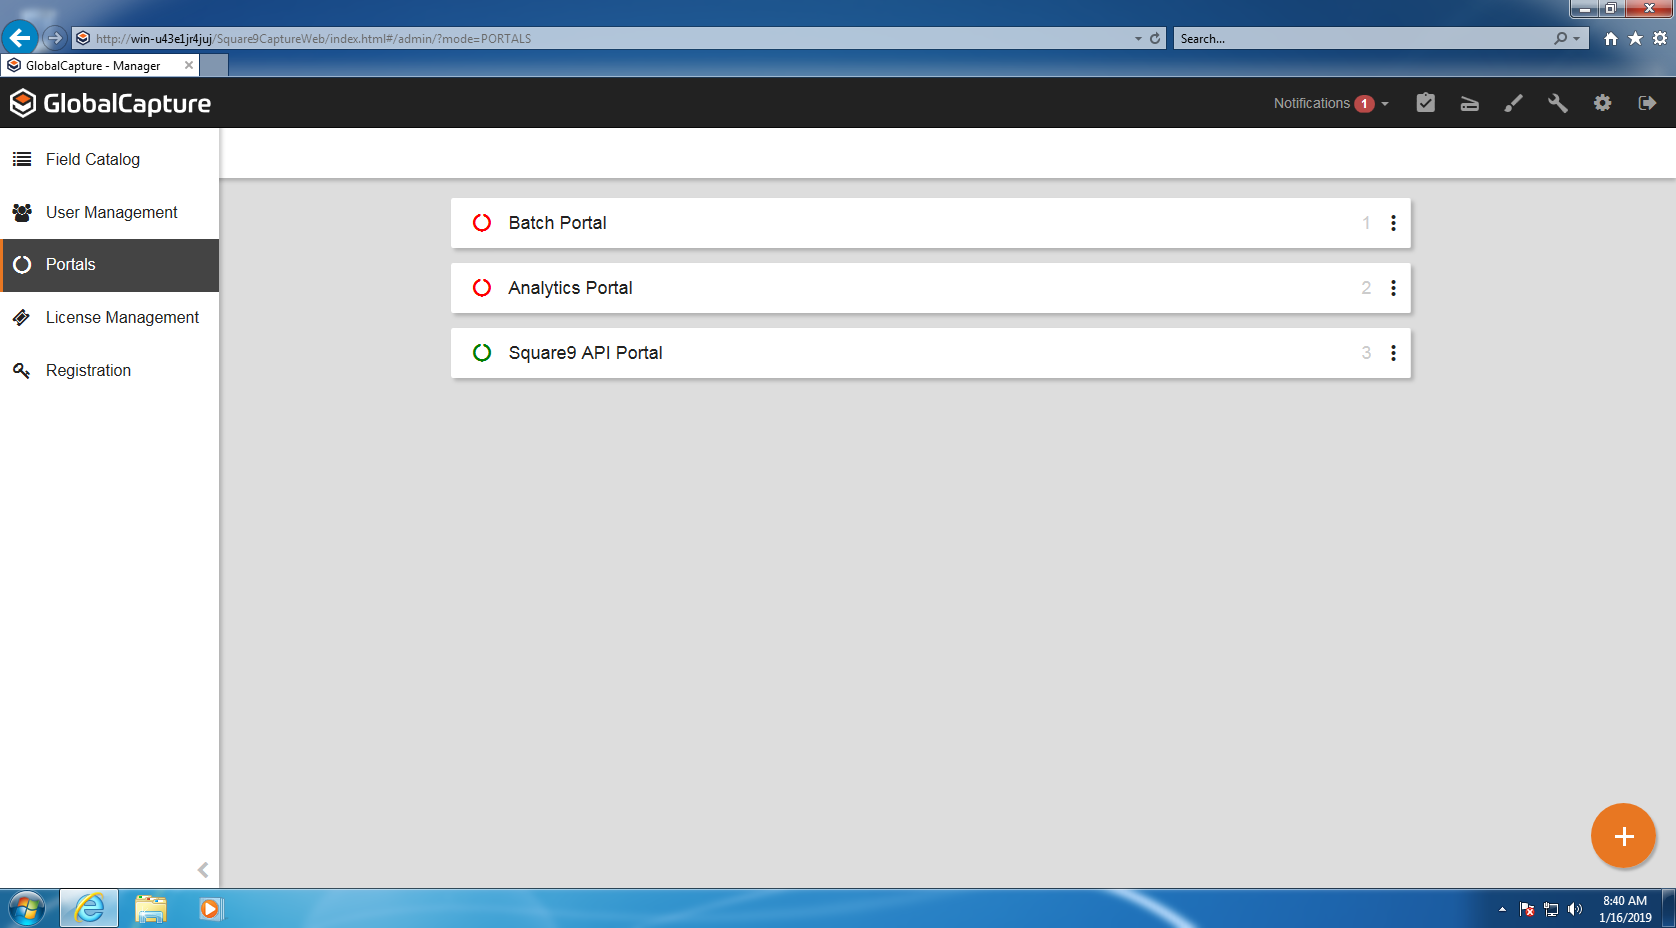The image size is (1676, 928).
Task: Toggle the Batch Portal status circle
Action: tap(482, 223)
